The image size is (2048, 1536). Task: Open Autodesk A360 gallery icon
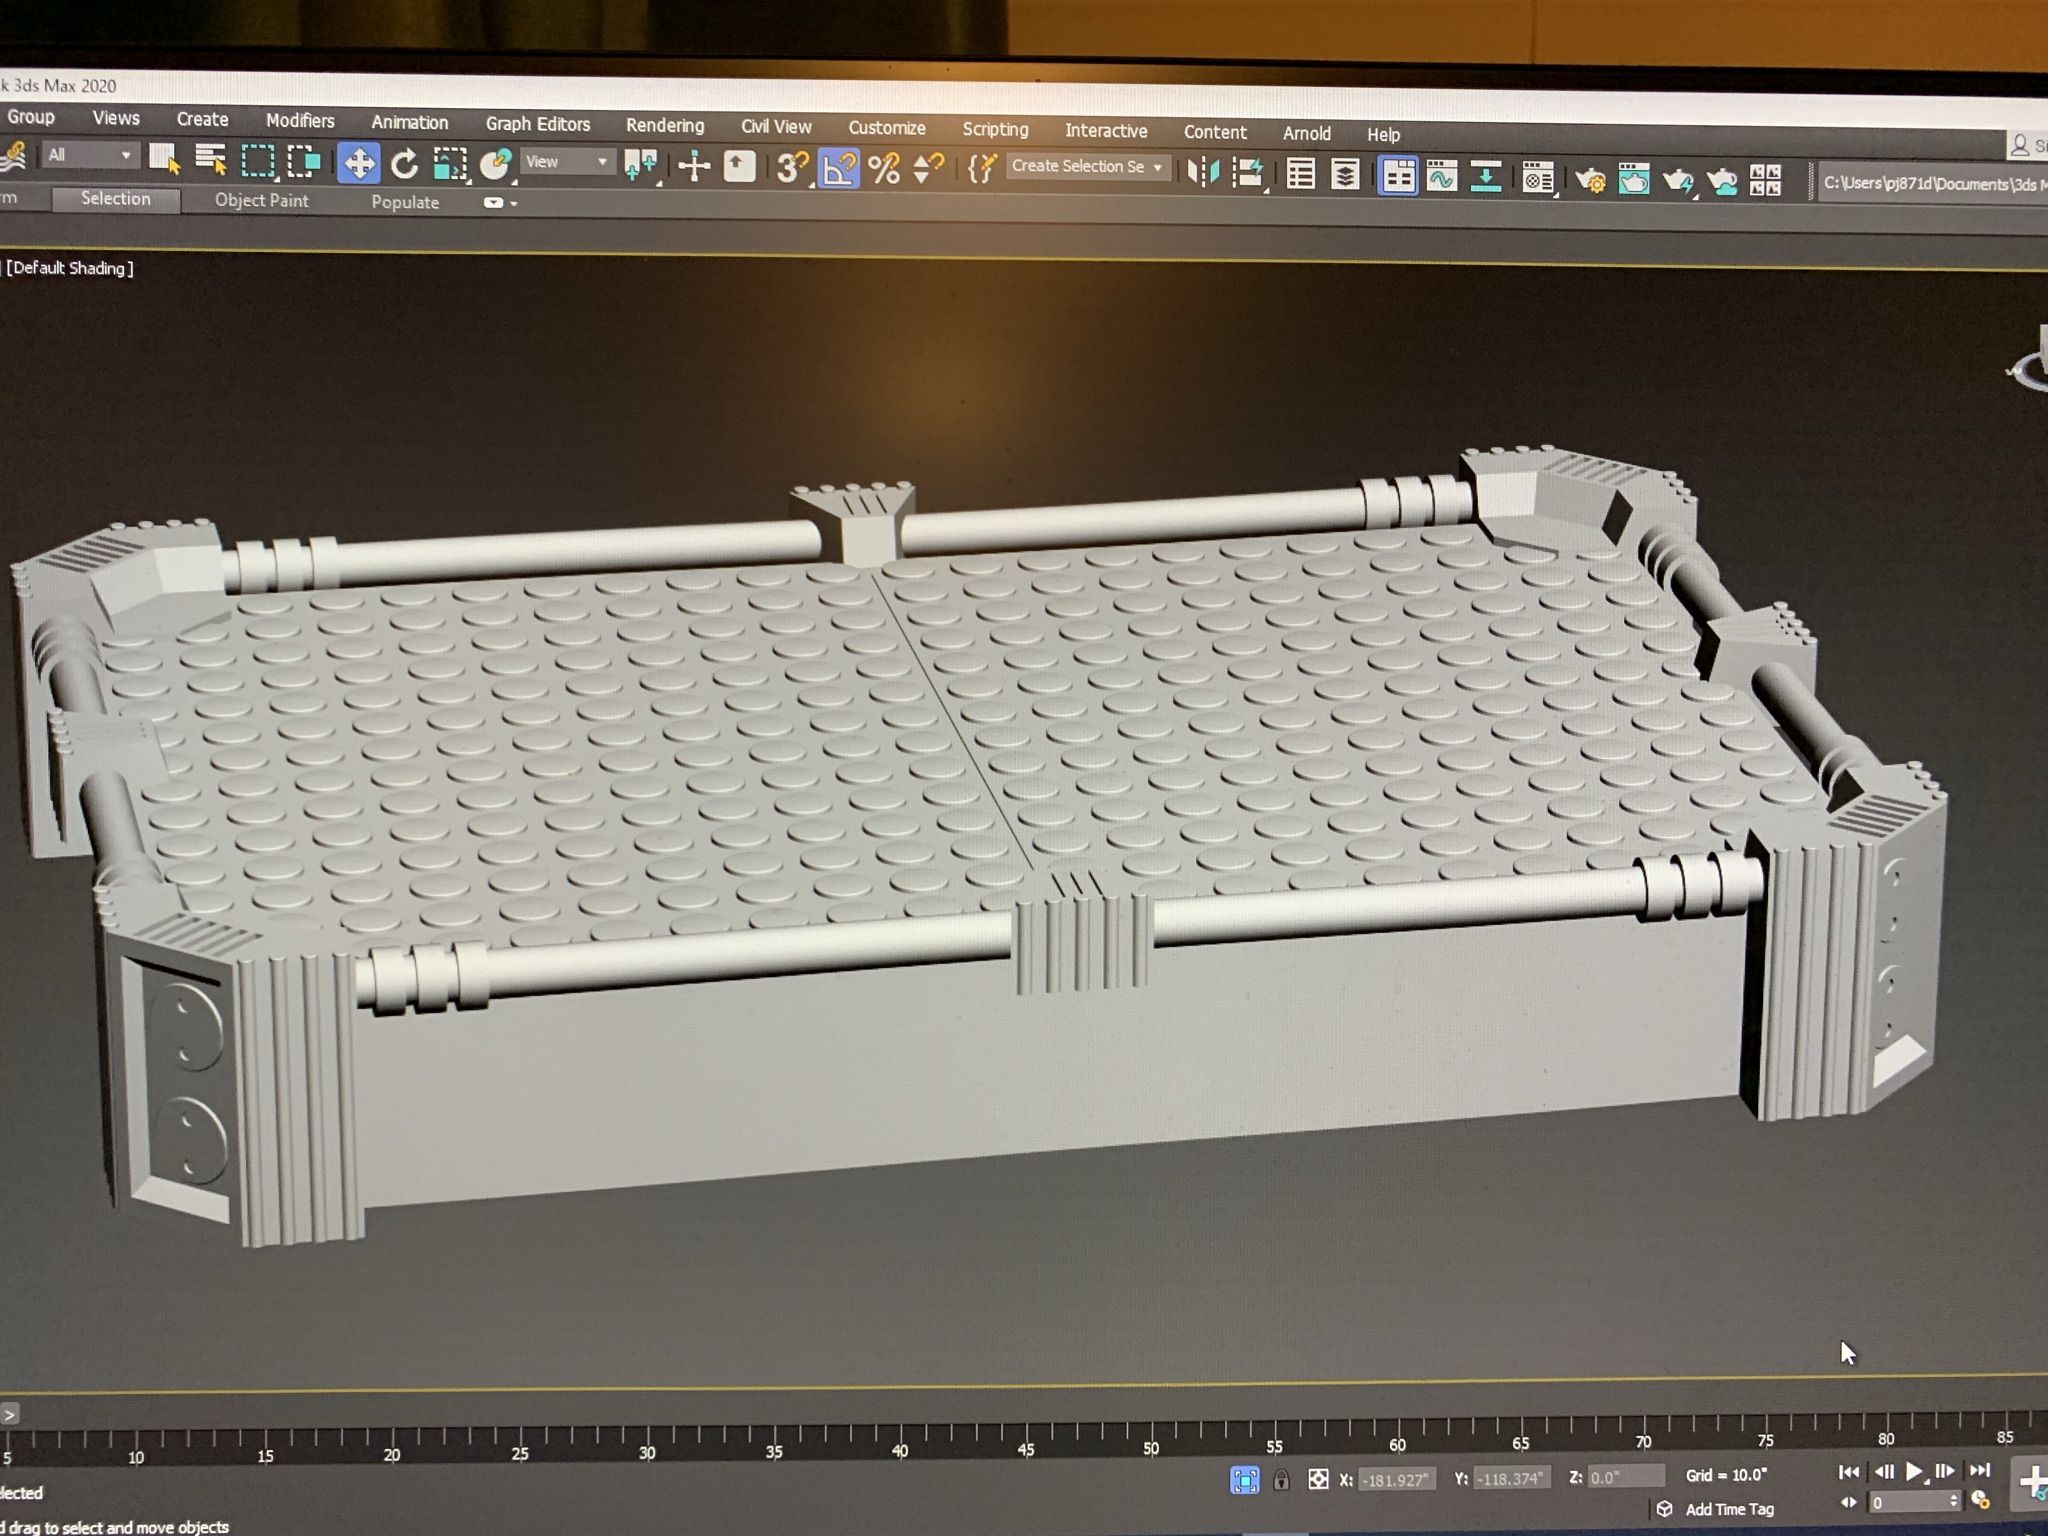1766,181
